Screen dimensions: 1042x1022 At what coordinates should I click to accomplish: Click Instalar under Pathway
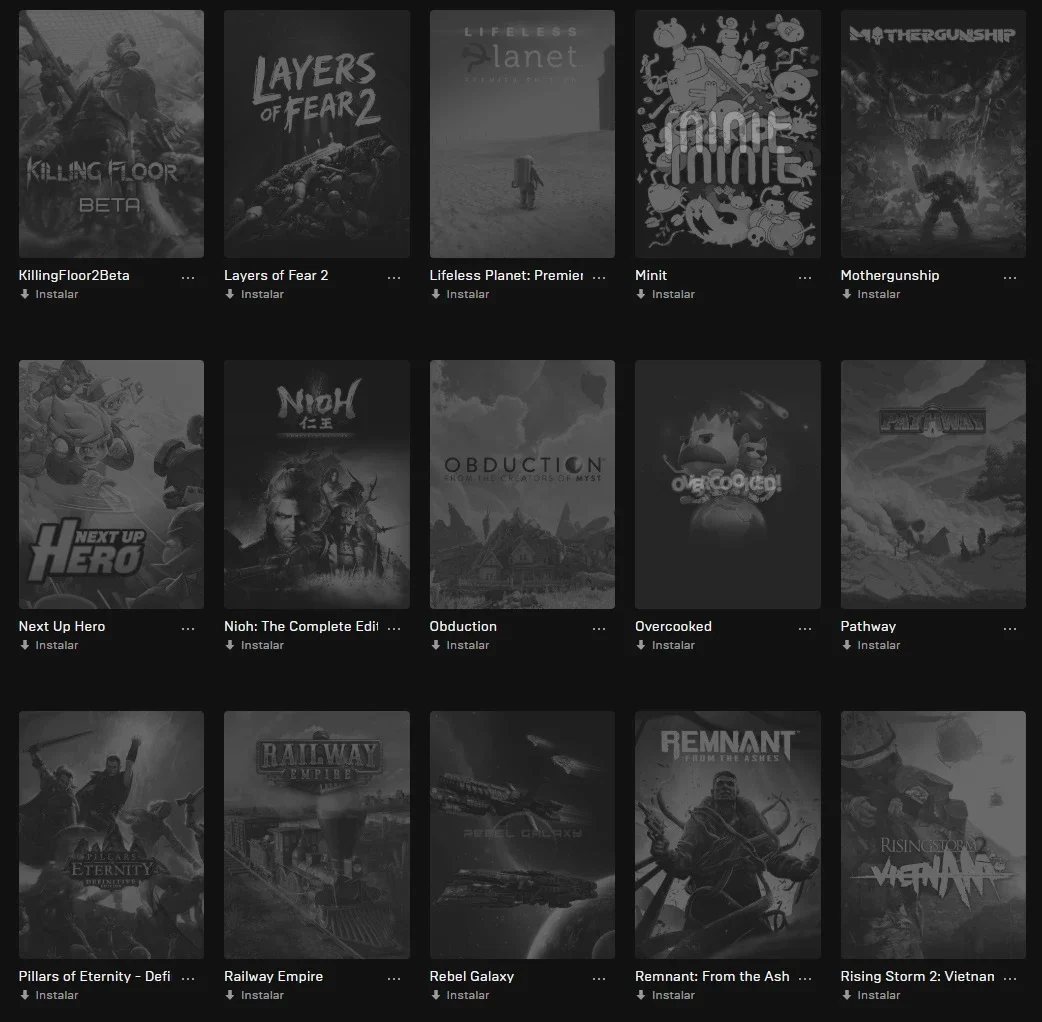point(871,645)
